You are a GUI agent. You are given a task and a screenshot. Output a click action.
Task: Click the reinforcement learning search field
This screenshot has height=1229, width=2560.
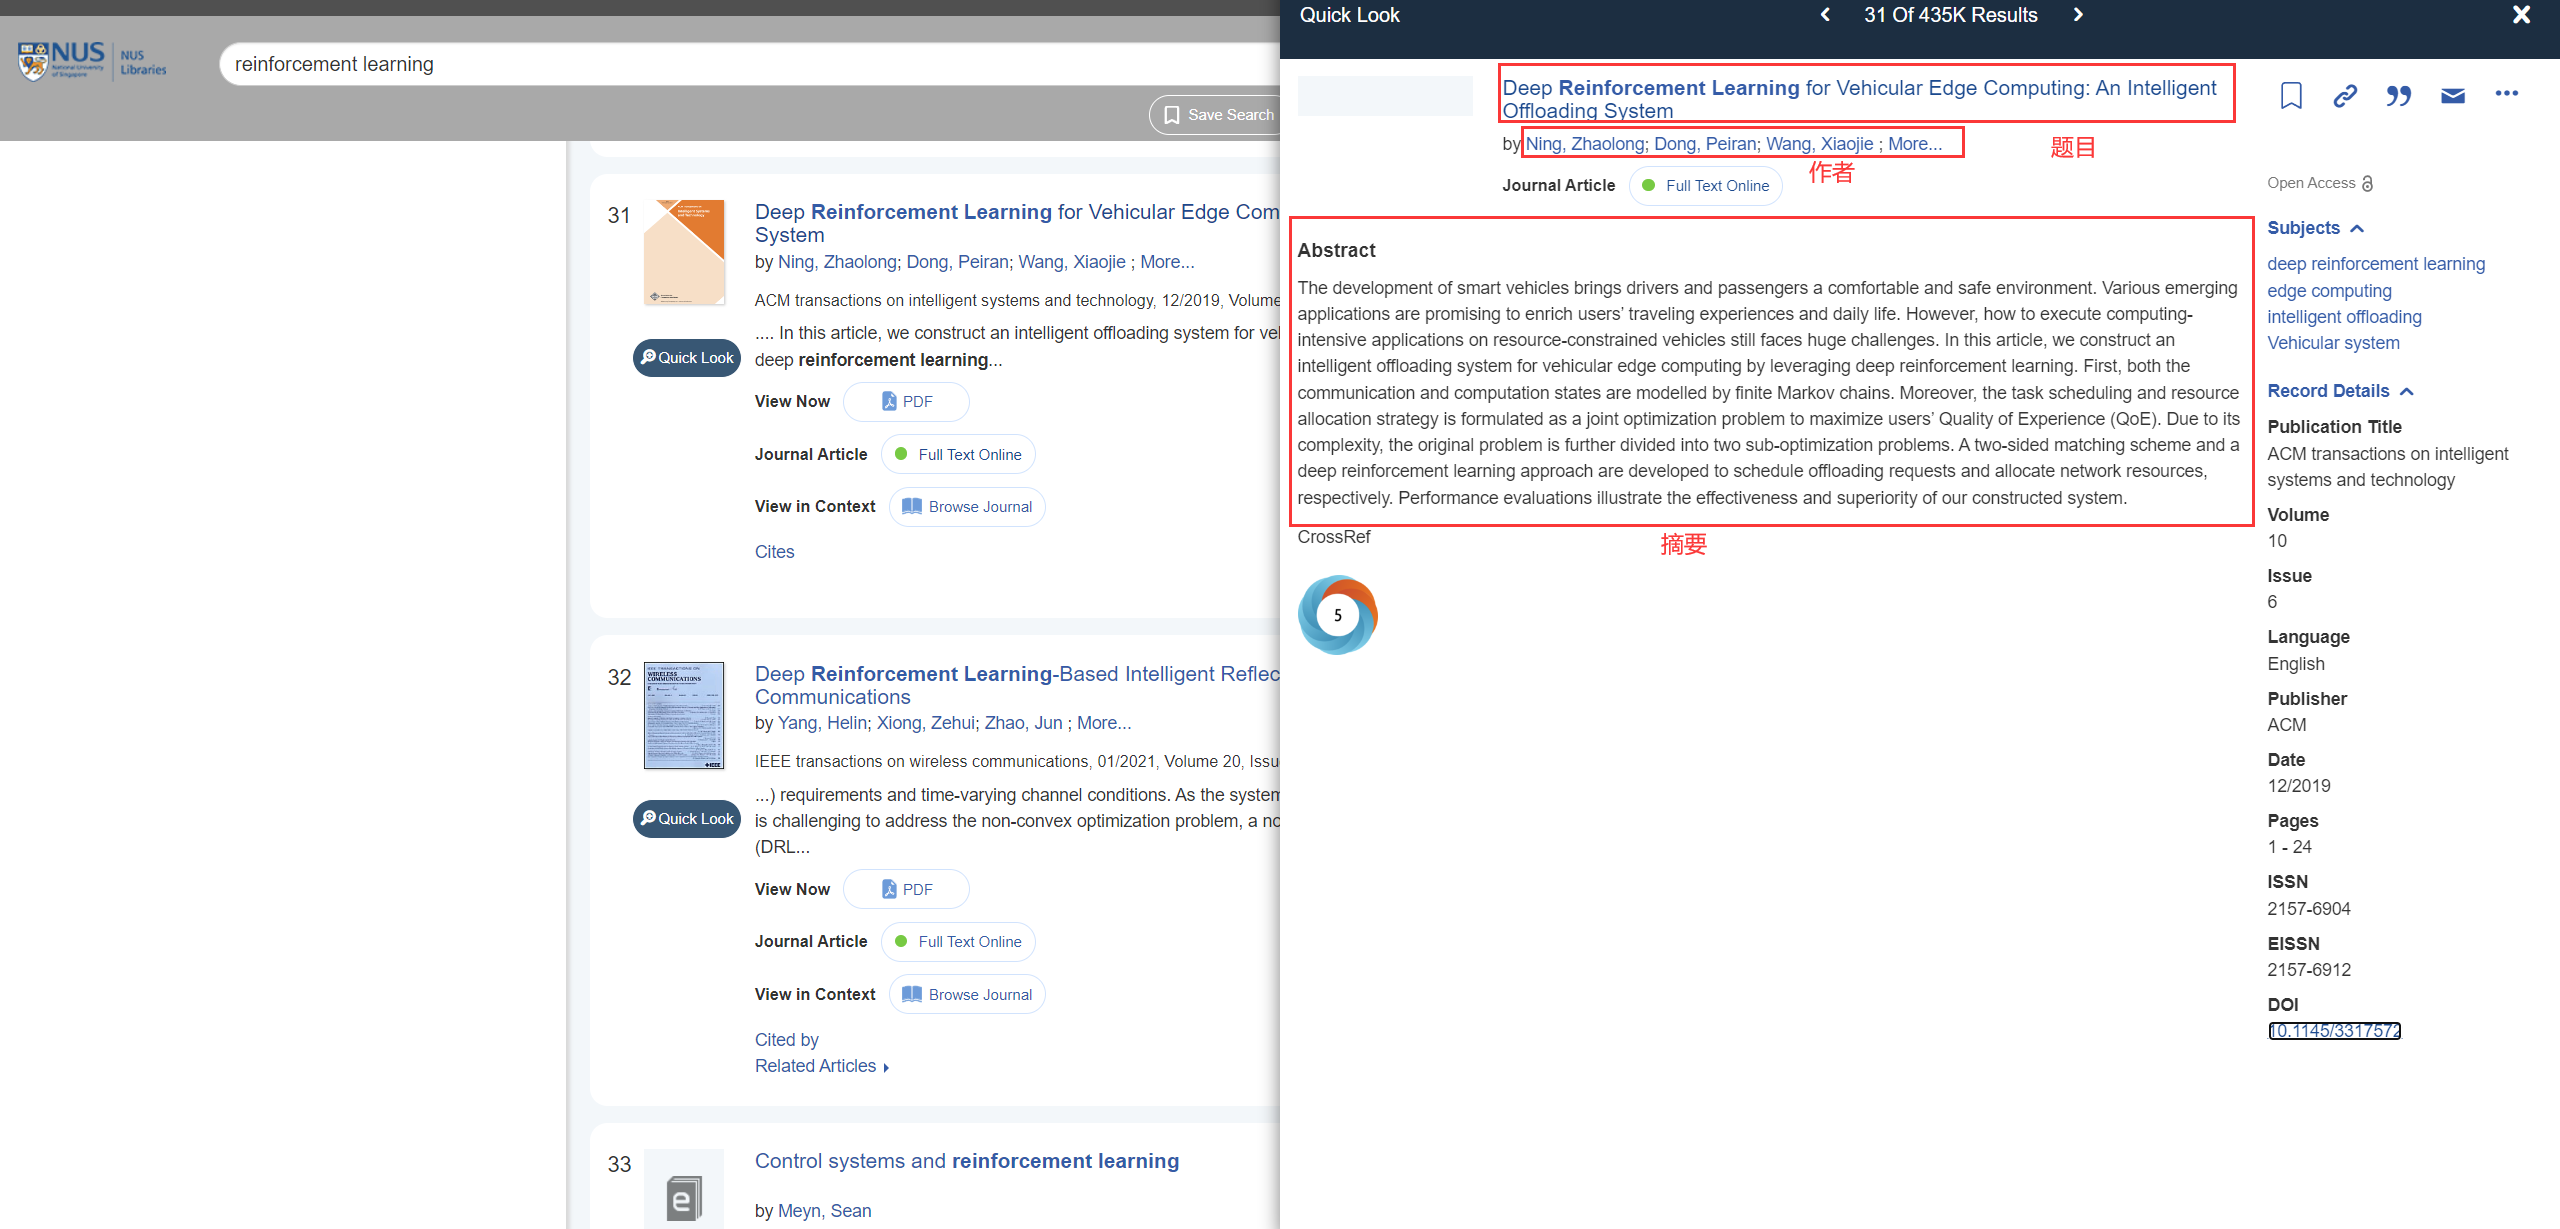(x=700, y=64)
